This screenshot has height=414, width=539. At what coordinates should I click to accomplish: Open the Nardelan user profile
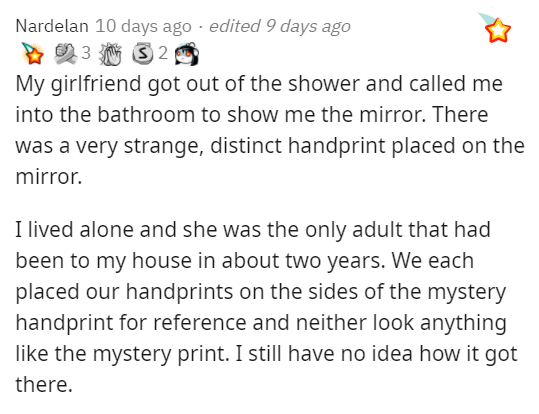pos(52,26)
